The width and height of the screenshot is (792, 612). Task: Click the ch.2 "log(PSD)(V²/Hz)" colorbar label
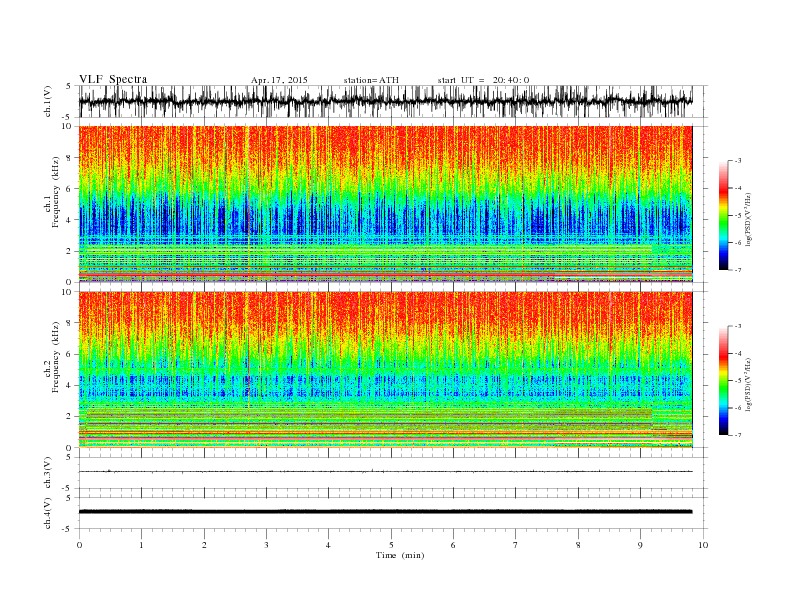(x=748, y=385)
